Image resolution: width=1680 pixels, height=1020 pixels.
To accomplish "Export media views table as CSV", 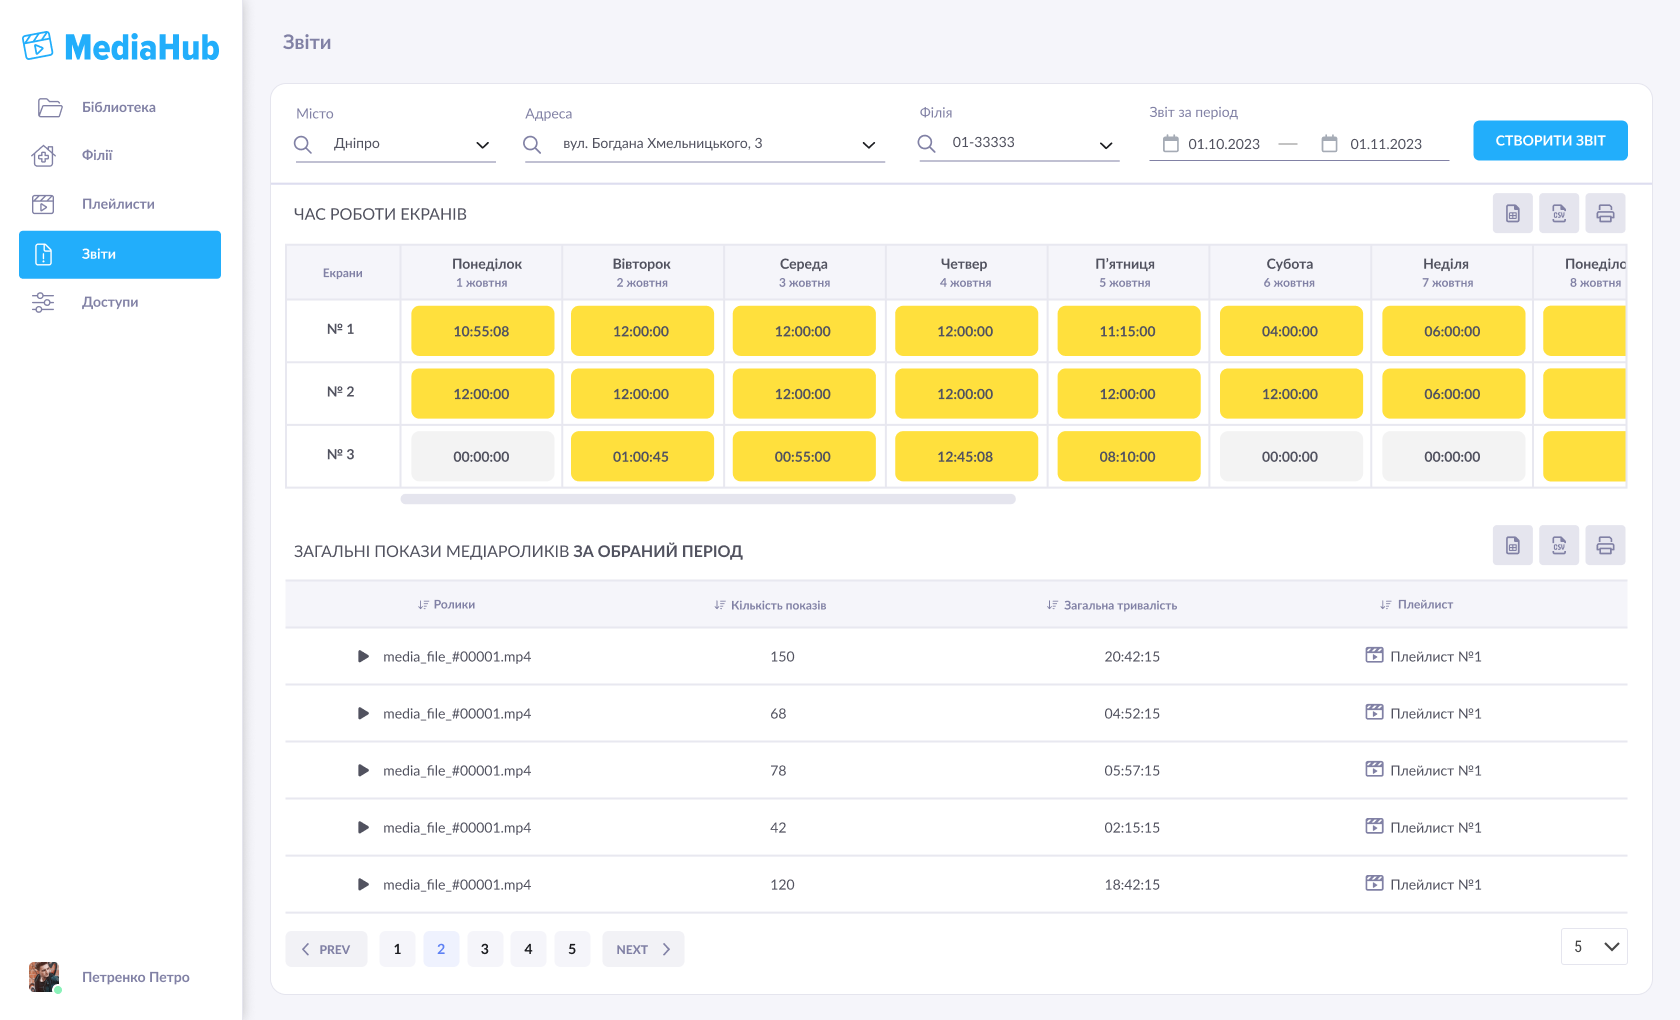I will coord(1558,545).
